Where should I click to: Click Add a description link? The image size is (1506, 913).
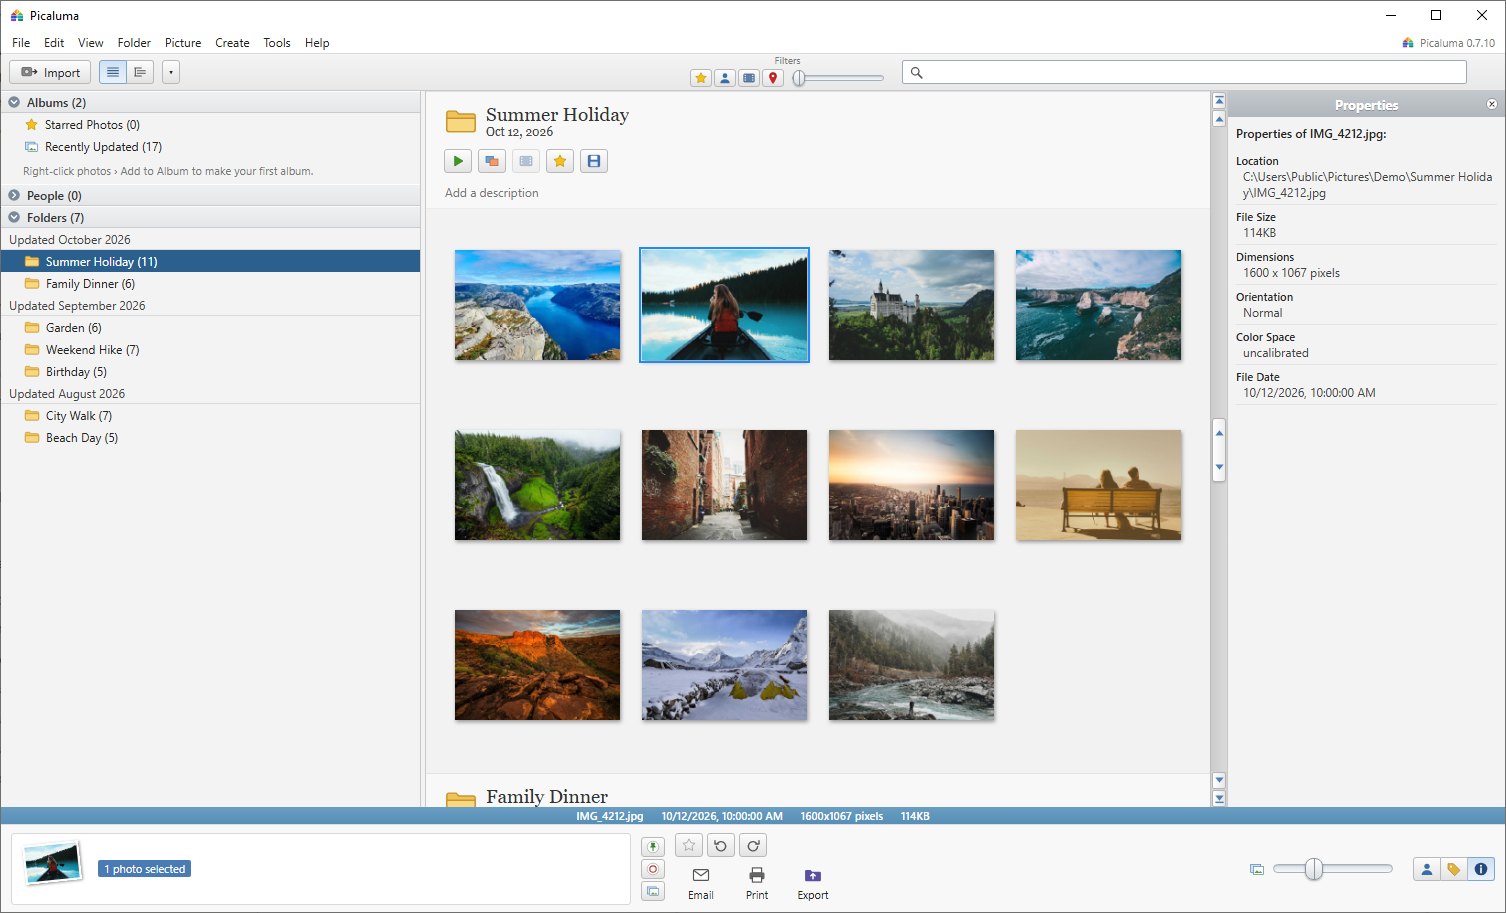tap(492, 193)
